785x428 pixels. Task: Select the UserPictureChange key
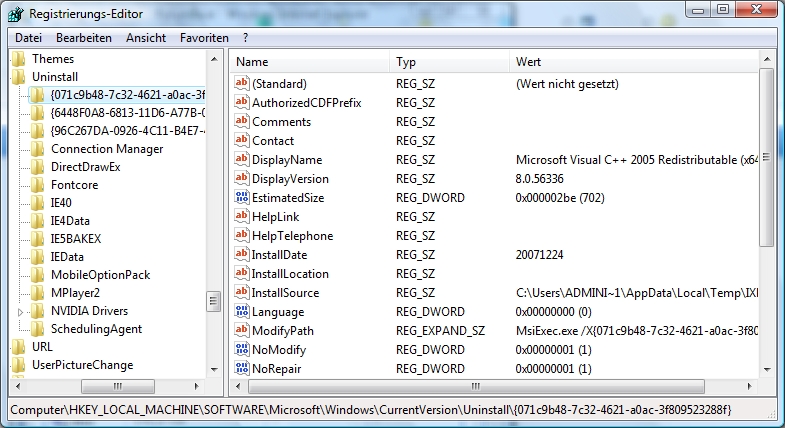pos(83,365)
